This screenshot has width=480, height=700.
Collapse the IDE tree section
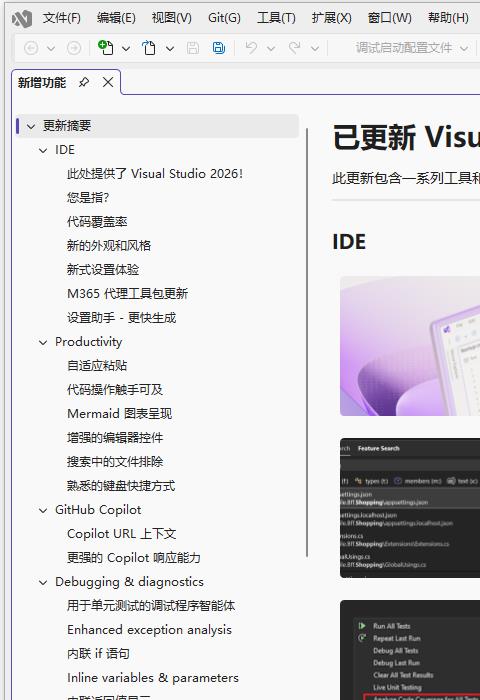(43, 150)
